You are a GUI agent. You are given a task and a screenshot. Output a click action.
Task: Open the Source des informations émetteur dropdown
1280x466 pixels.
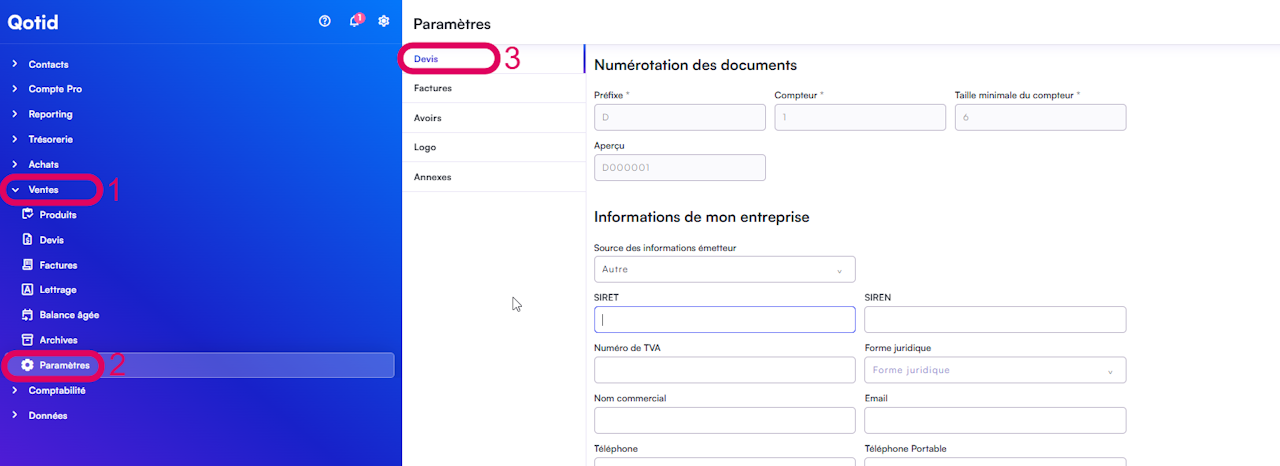pos(725,269)
